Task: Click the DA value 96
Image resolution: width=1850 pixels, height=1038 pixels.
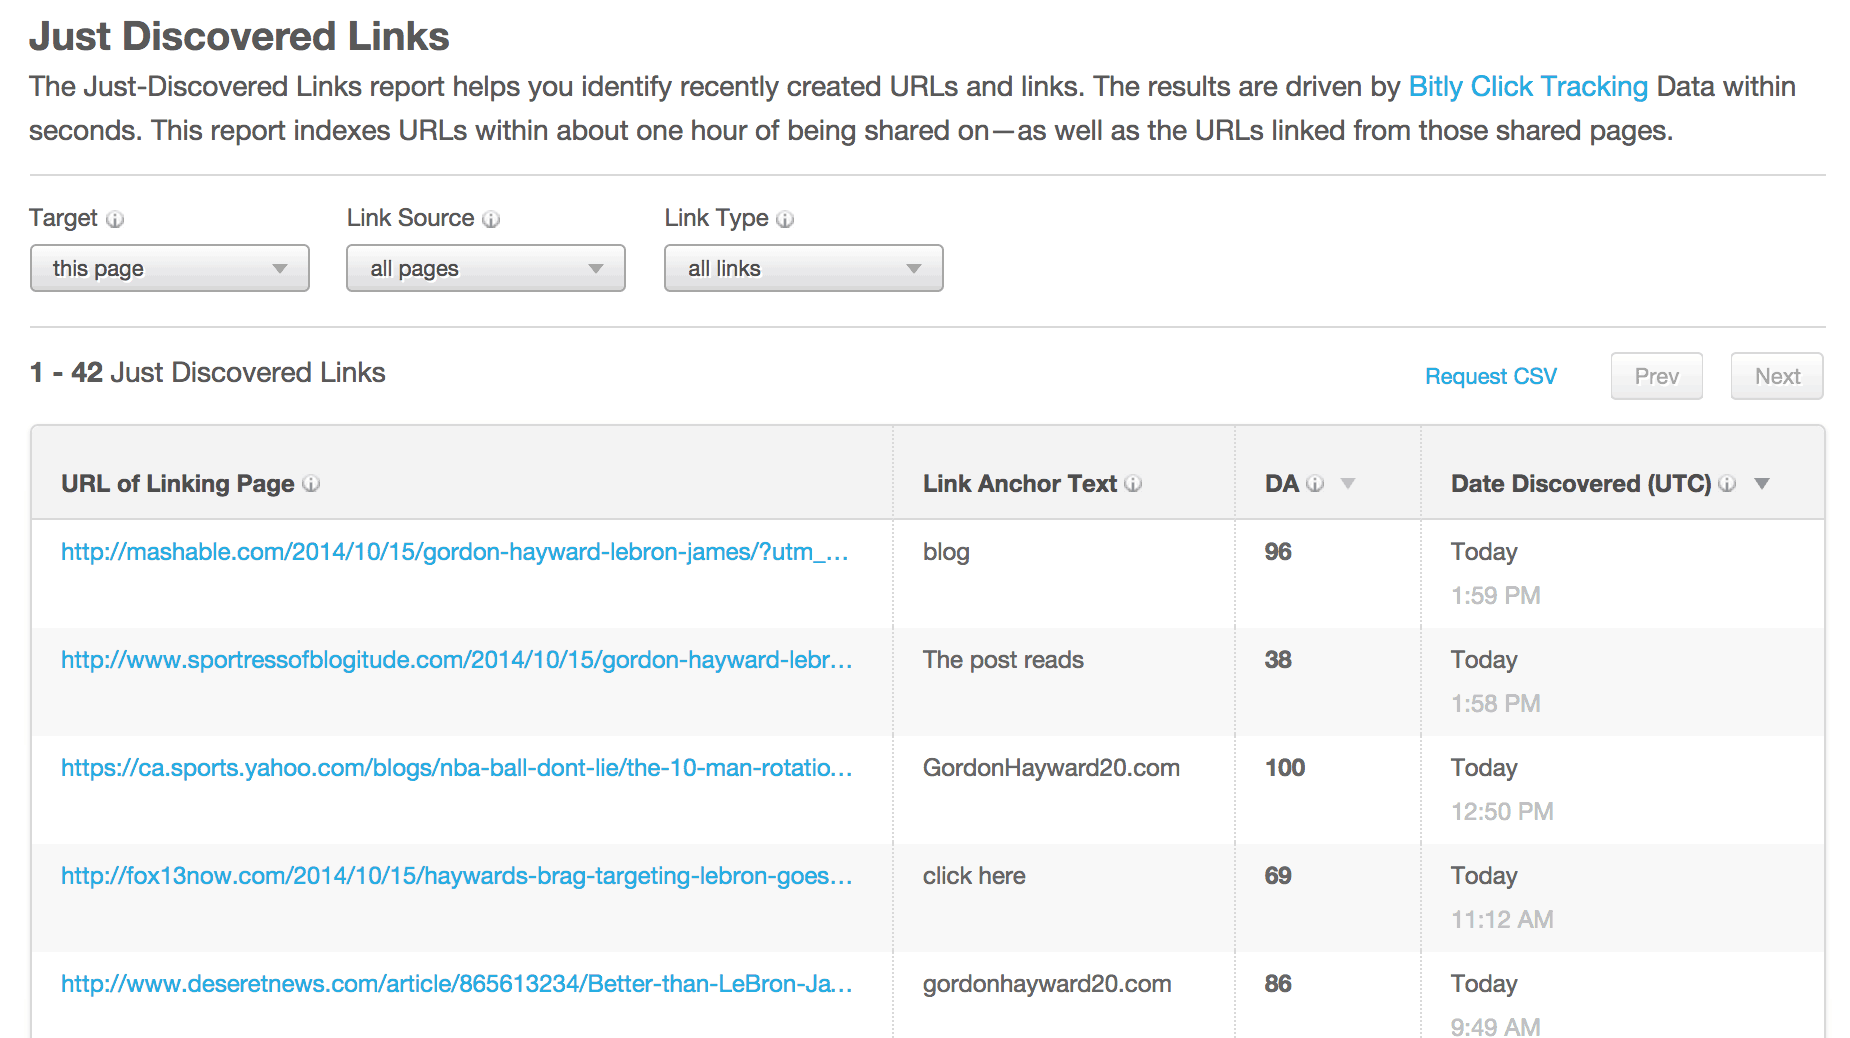Action: [x=1278, y=552]
